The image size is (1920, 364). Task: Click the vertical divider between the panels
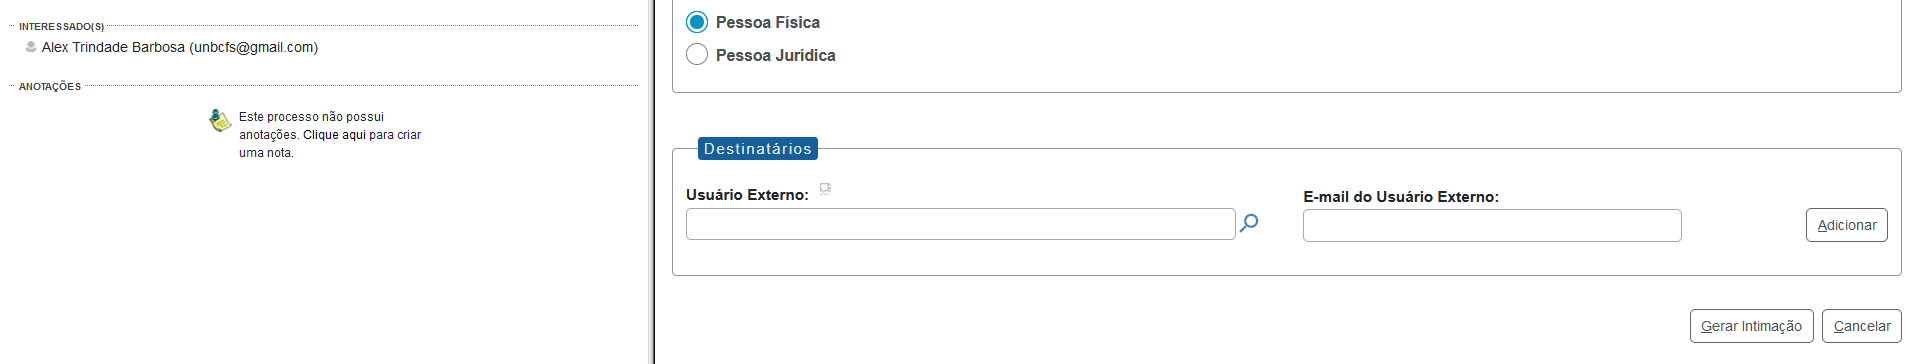tap(654, 182)
